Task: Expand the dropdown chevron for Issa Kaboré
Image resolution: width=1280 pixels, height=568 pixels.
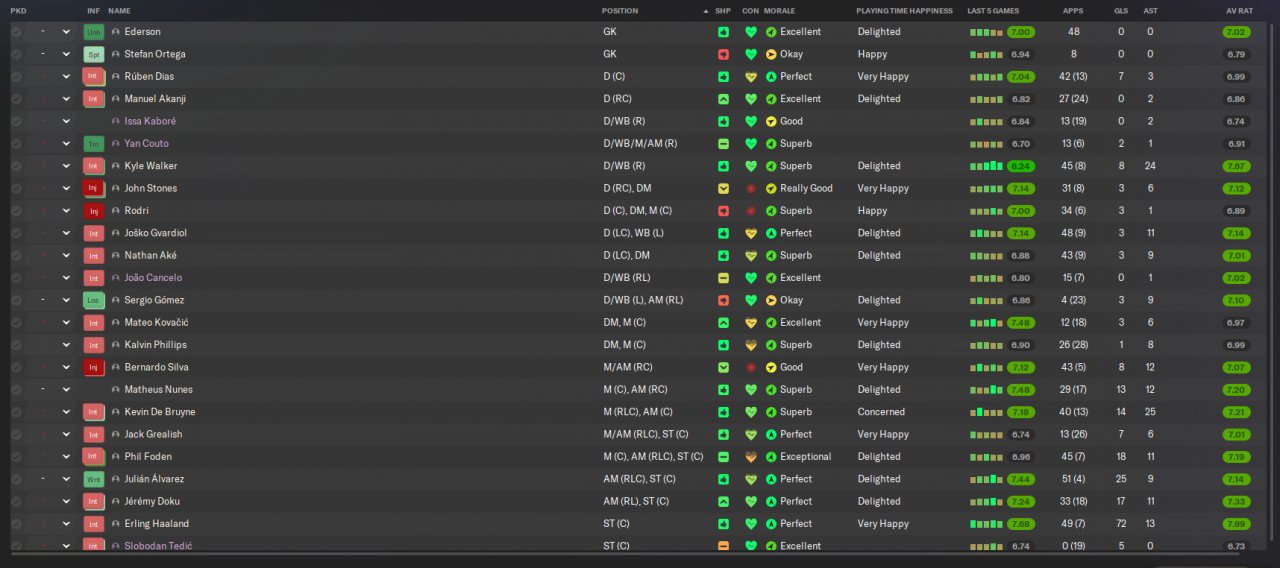Action: point(67,121)
